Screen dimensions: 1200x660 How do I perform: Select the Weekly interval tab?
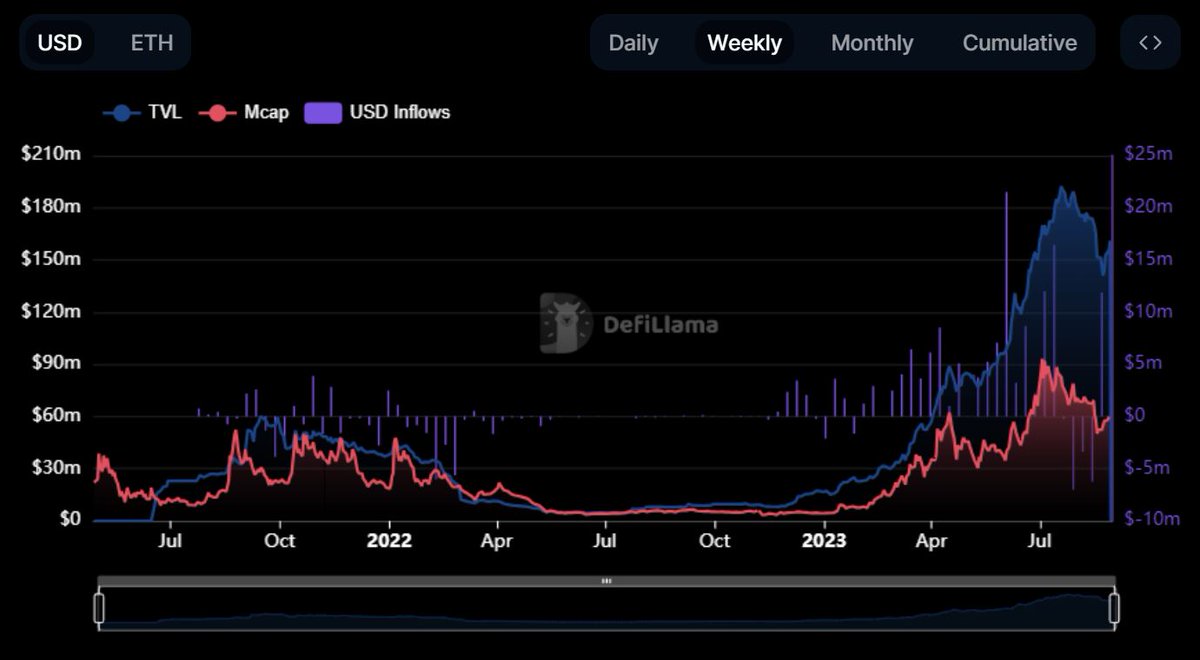pyautogui.click(x=745, y=43)
